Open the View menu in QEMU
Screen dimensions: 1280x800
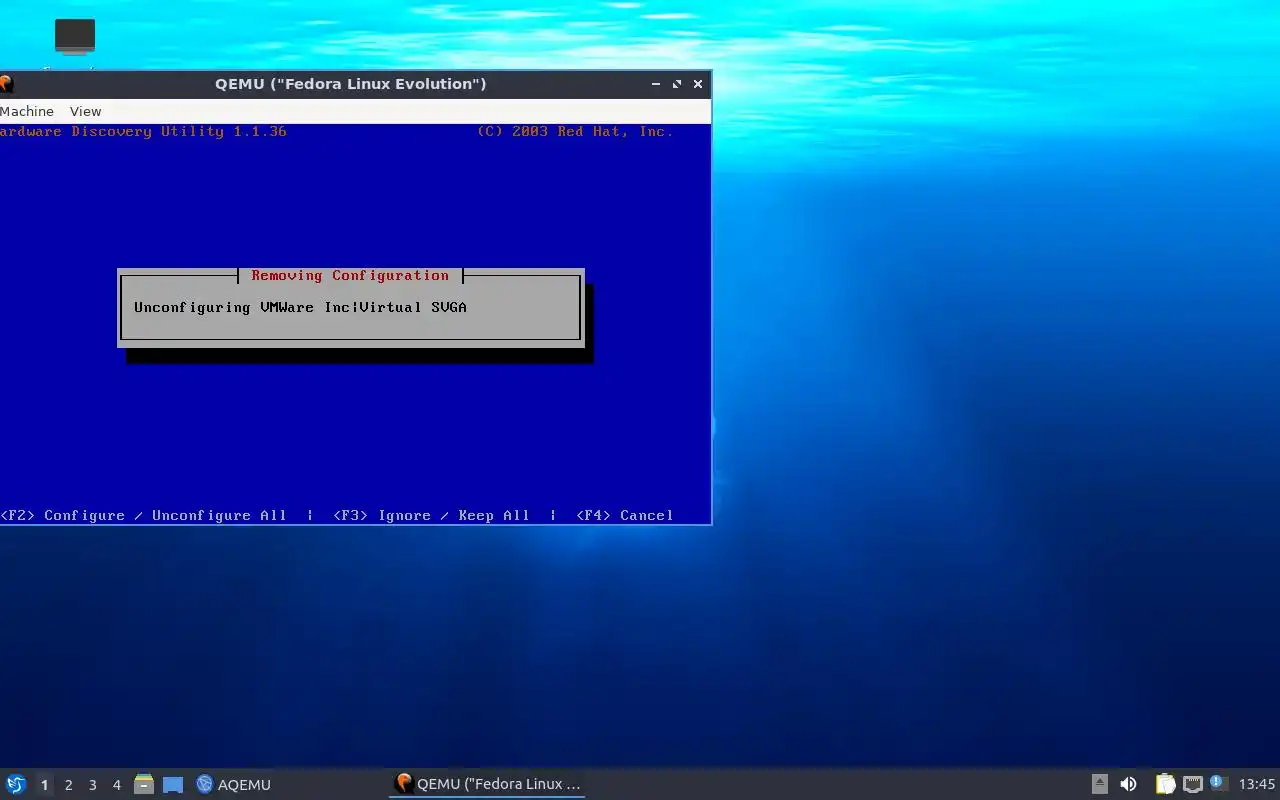coord(85,111)
